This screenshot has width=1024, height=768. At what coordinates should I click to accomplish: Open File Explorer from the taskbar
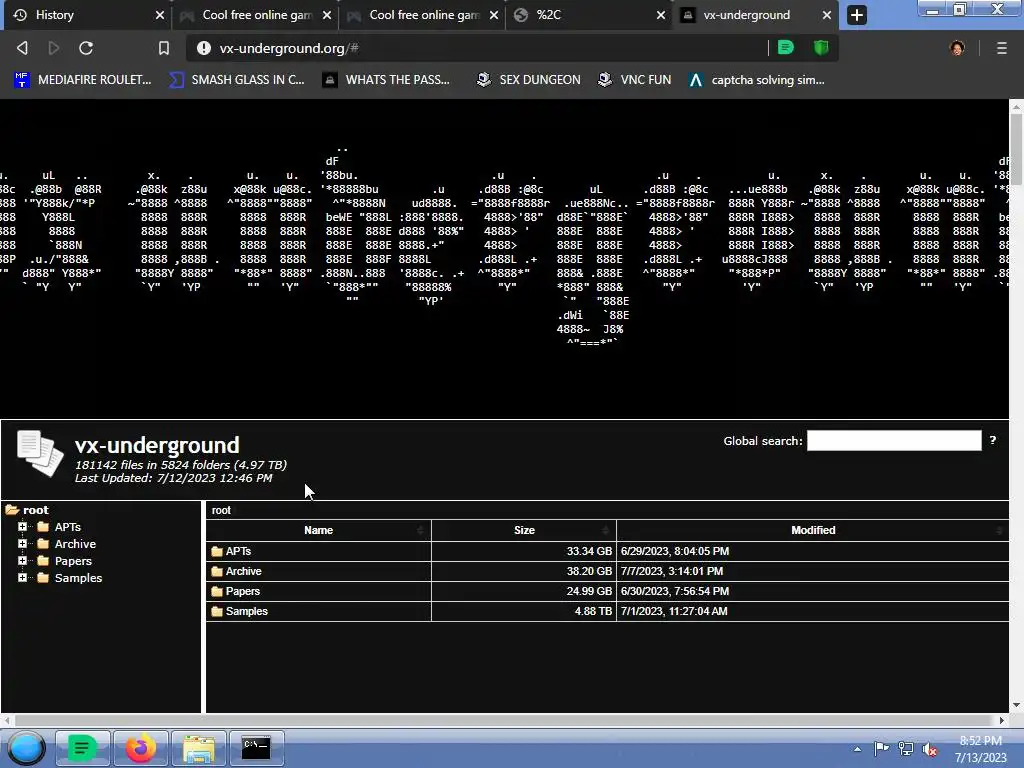[199, 748]
